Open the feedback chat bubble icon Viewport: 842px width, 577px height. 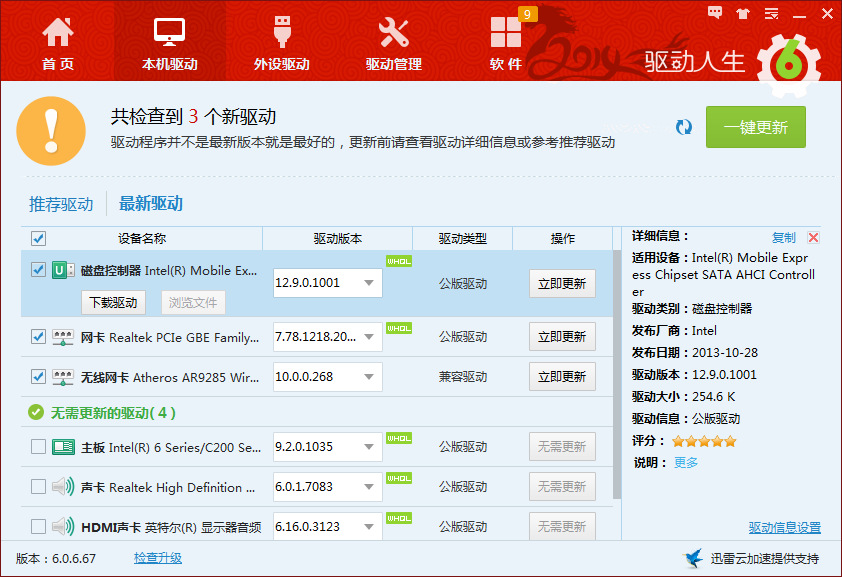coord(715,13)
